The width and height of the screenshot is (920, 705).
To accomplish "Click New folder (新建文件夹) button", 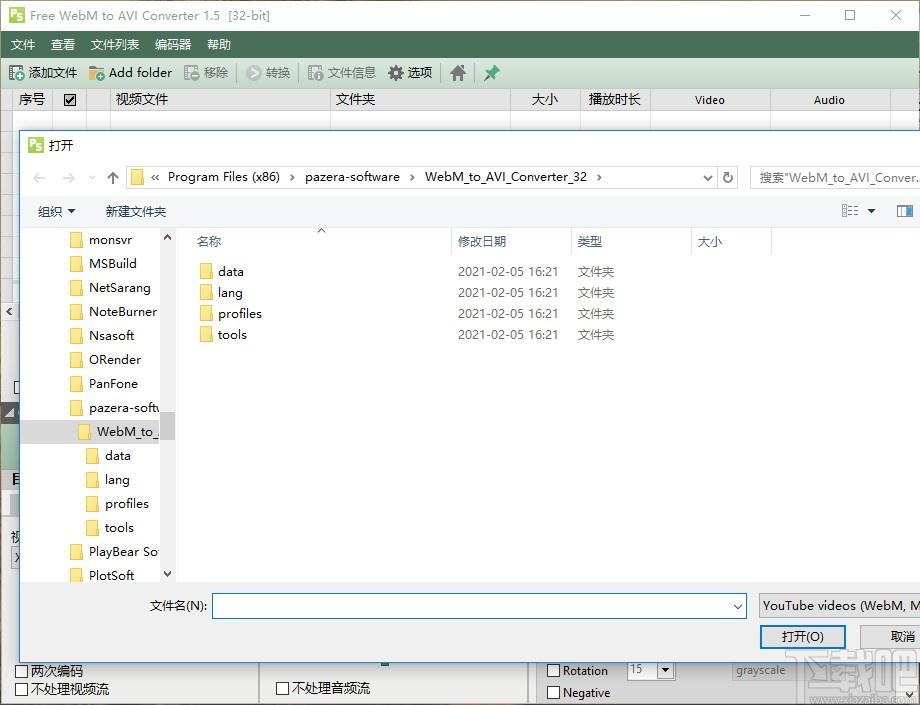I will pos(136,211).
